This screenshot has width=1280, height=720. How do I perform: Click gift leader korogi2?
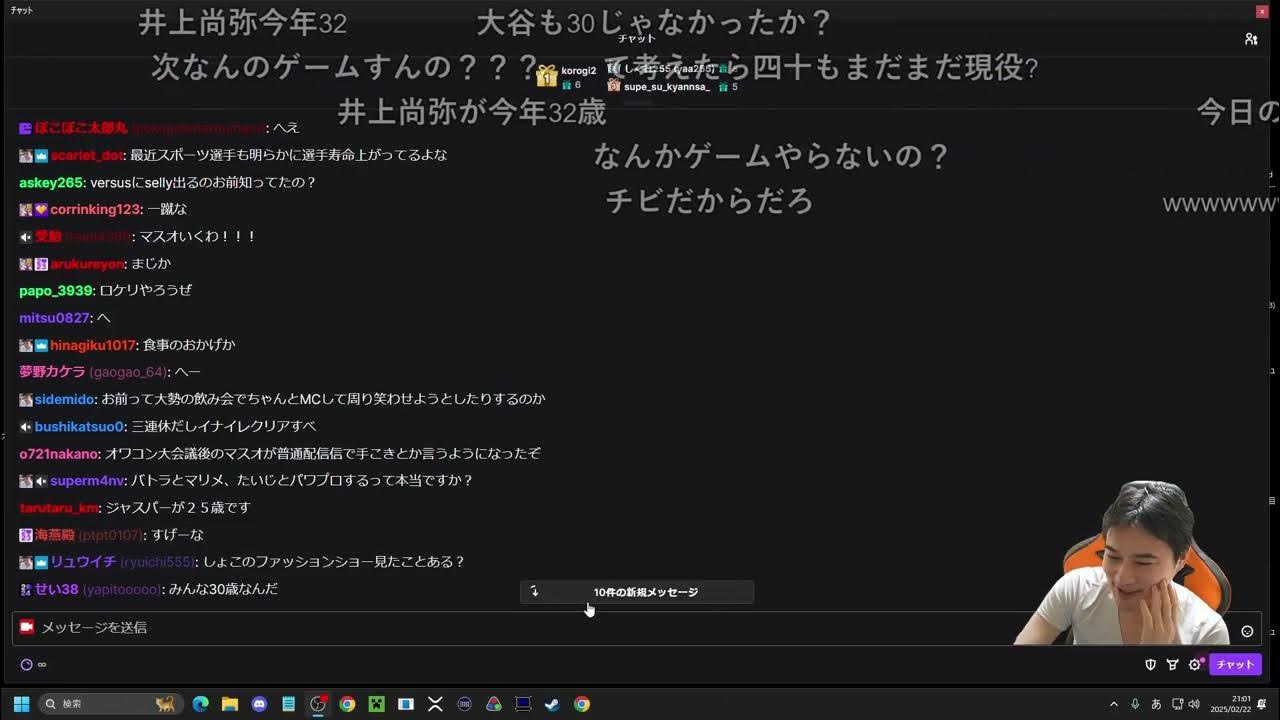578,71
